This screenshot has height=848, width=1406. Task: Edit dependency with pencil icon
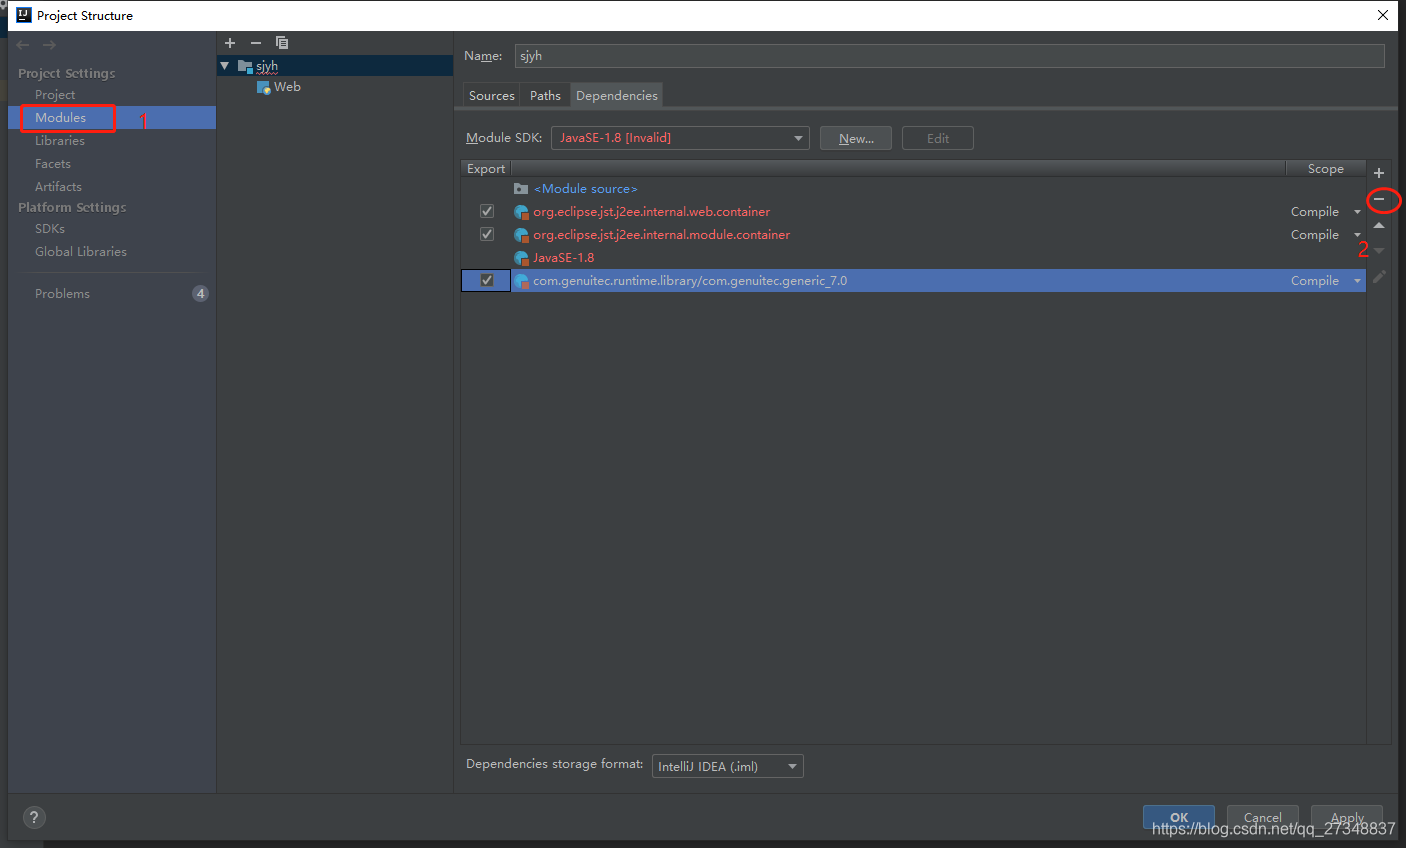[1379, 277]
